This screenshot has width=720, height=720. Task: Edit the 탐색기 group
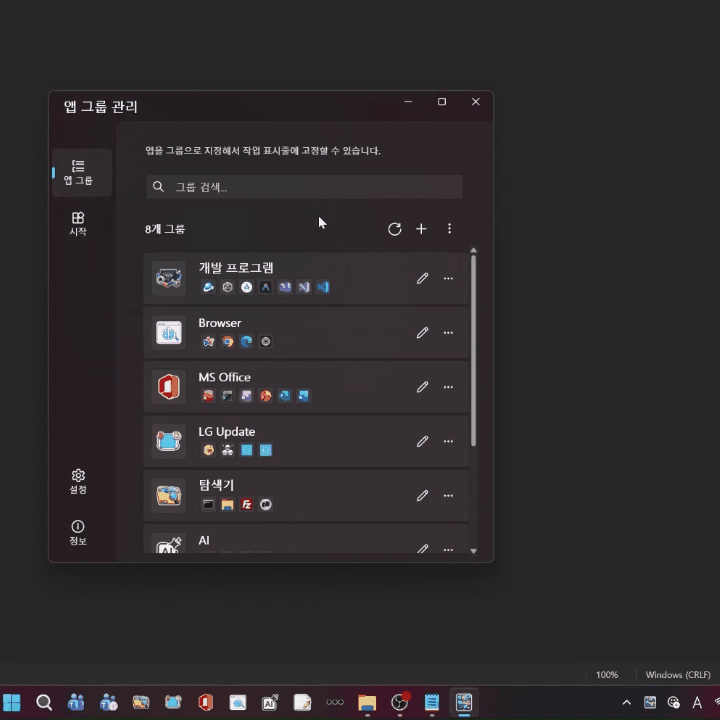point(422,495)
